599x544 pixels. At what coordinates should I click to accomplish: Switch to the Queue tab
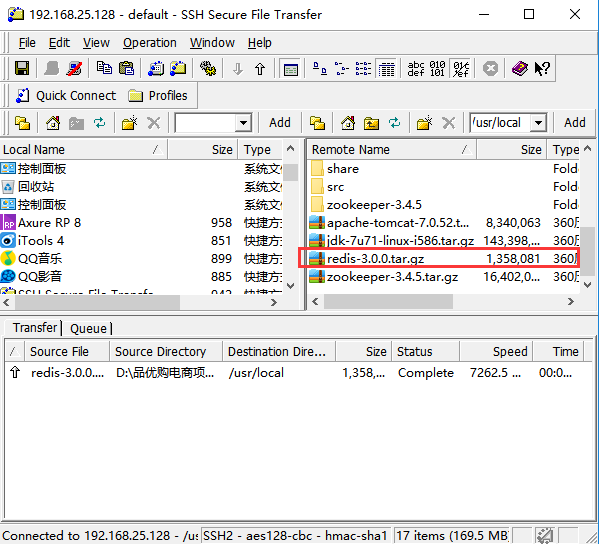tap(88, 329)
